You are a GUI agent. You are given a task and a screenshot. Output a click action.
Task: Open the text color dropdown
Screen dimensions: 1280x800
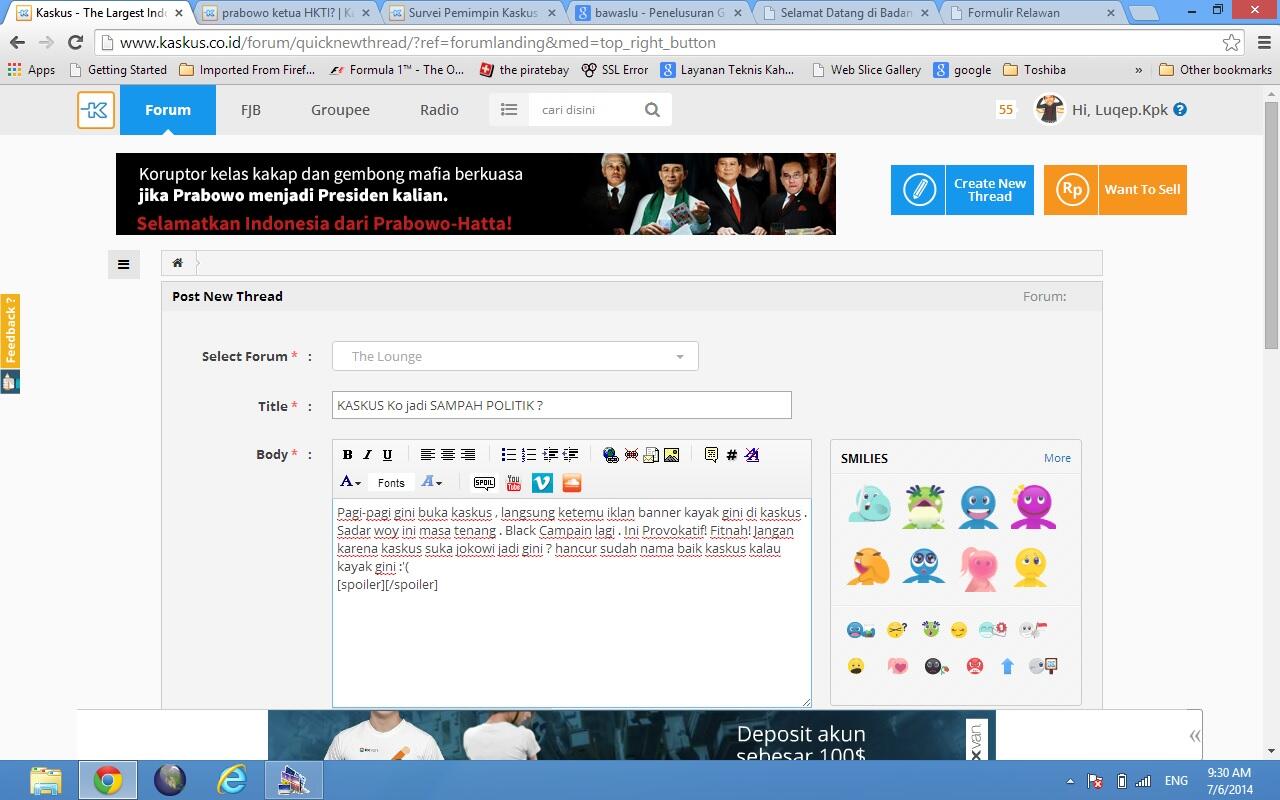point(350,482)
